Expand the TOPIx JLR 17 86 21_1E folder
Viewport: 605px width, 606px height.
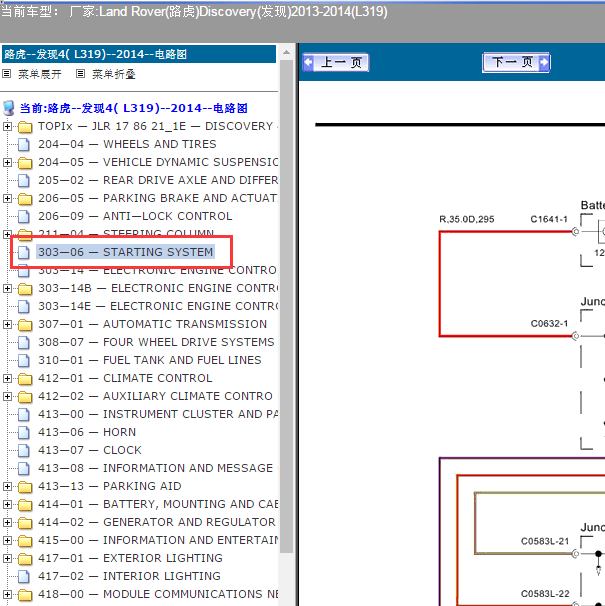pyautogui.click(x=7, y=126)
